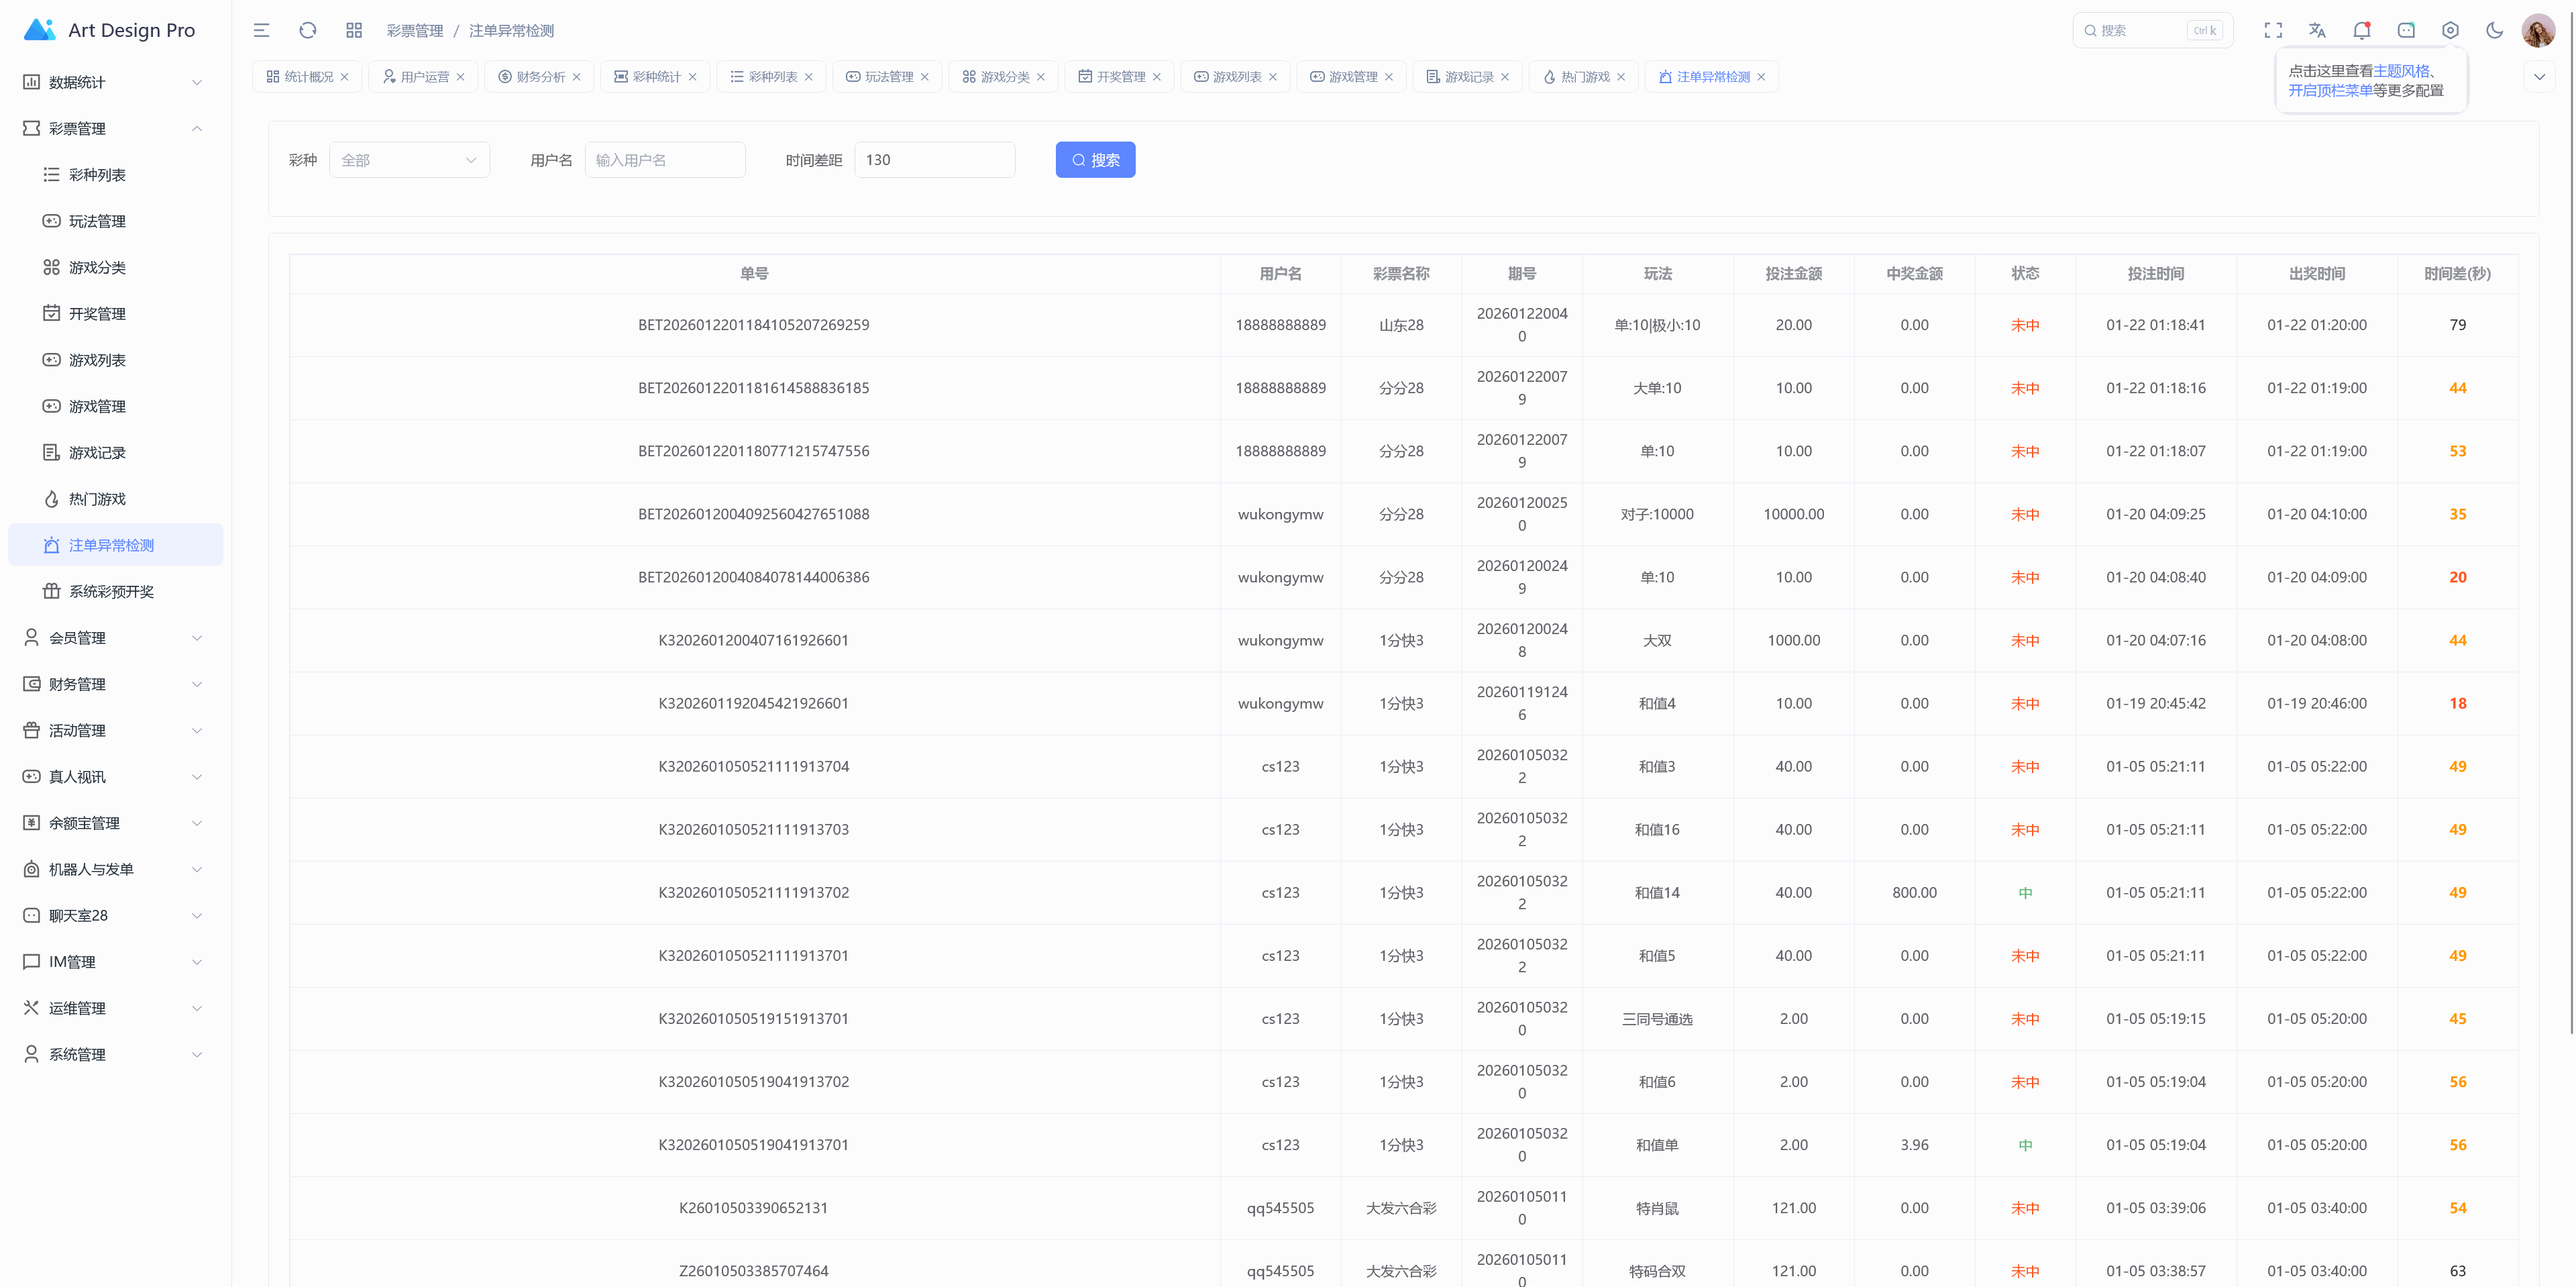Click the 主题风格 link

[2401, 71]
